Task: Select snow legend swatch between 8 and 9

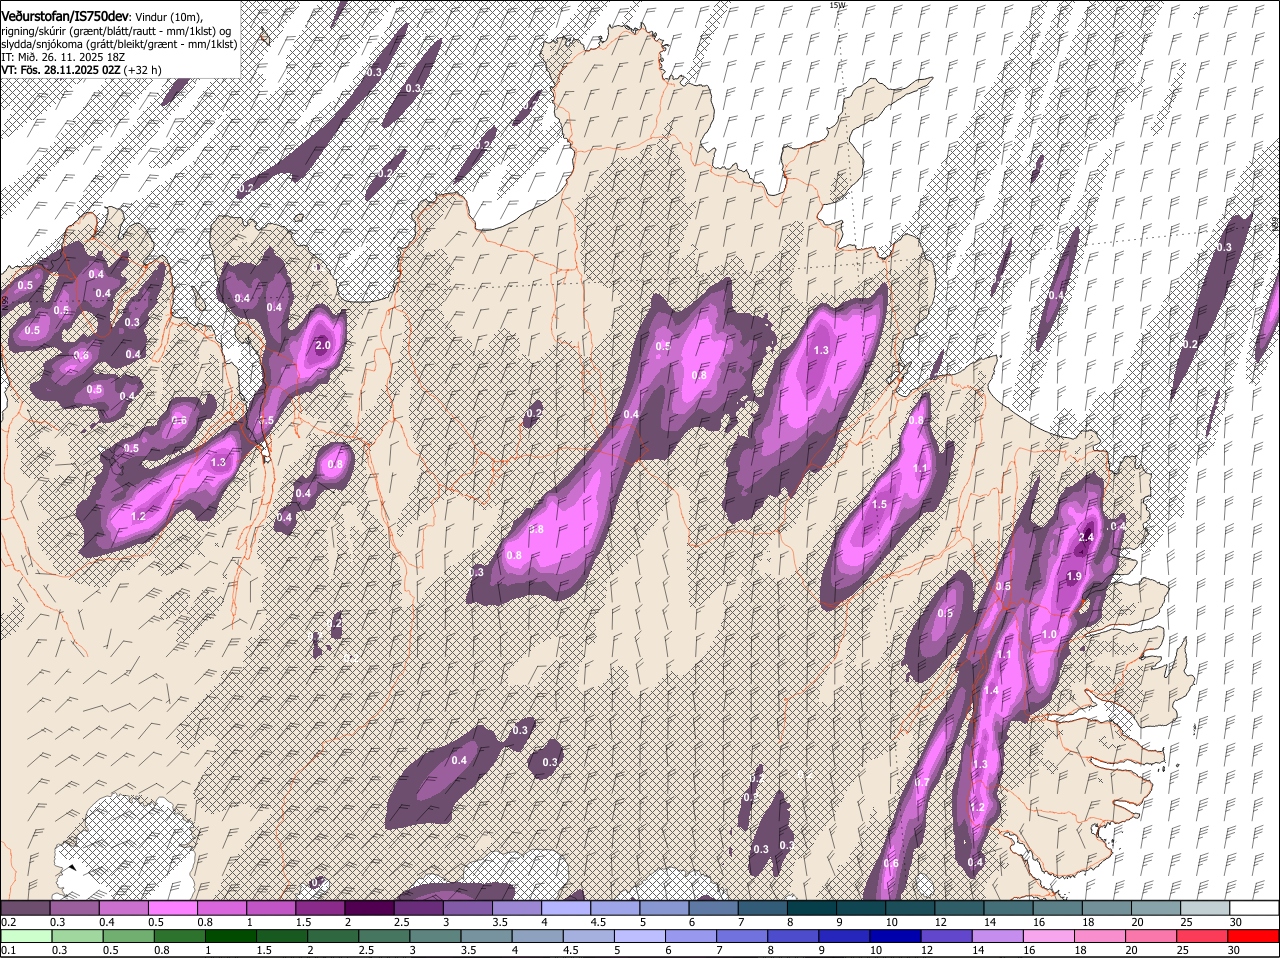Action: [x=814, y=907]
